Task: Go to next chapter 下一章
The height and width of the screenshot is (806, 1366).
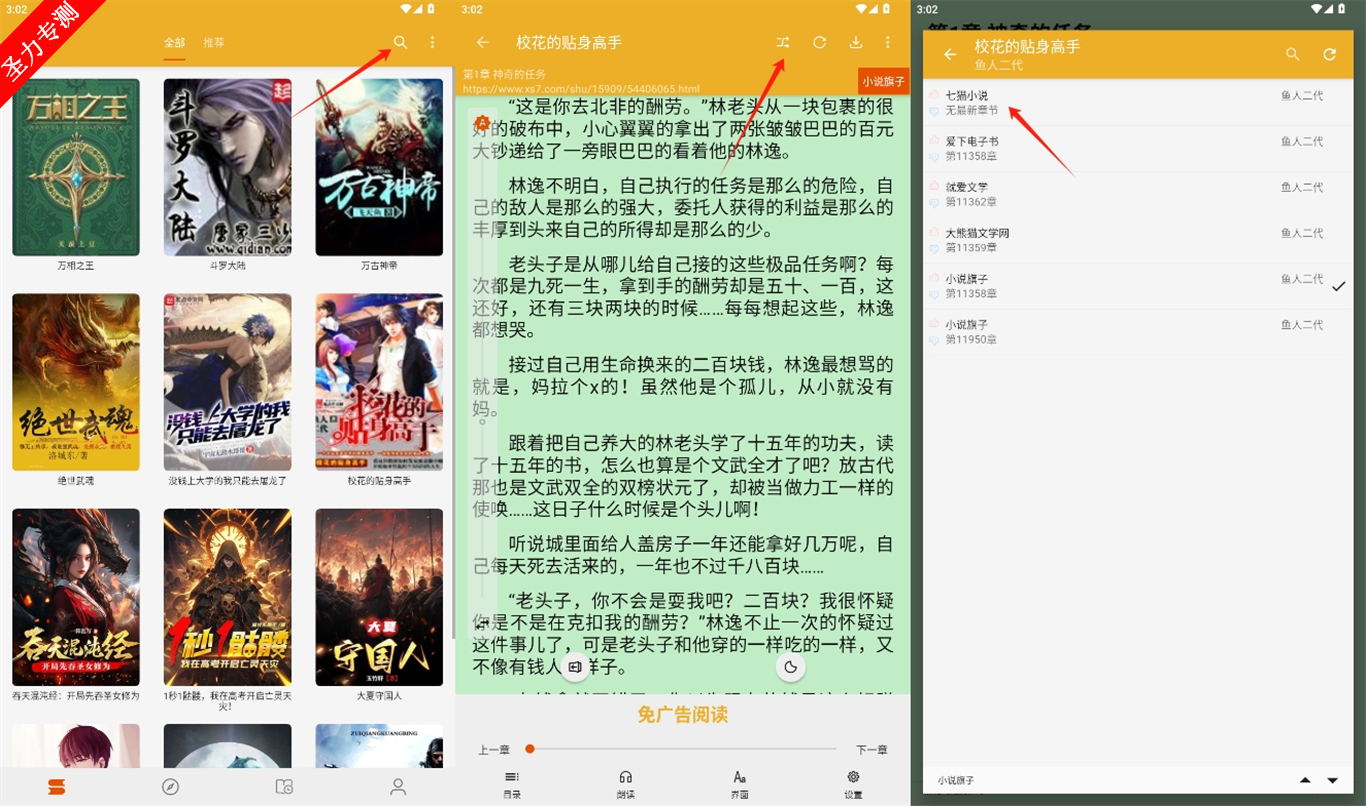Action: pyautogui.click(x=871, y=749)
